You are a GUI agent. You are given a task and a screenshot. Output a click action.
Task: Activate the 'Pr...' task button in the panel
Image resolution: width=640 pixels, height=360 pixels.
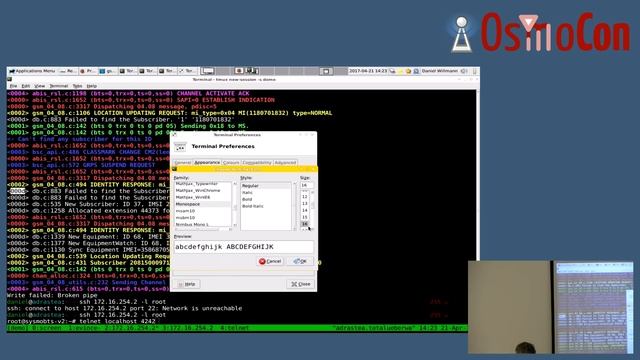(x=87, y=71)
